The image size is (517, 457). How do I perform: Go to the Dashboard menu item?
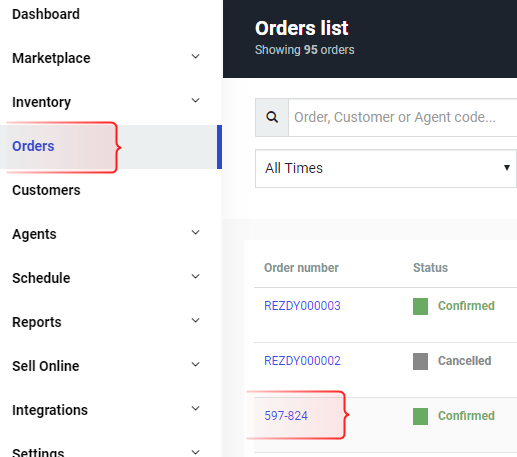(46, 14)
